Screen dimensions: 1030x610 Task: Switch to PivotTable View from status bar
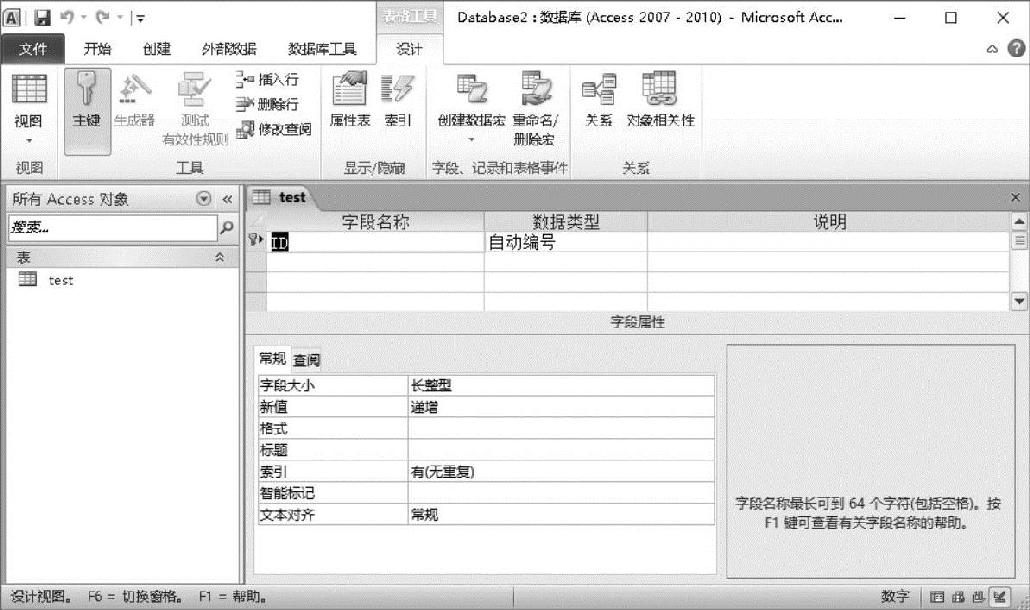click(958, 597)
